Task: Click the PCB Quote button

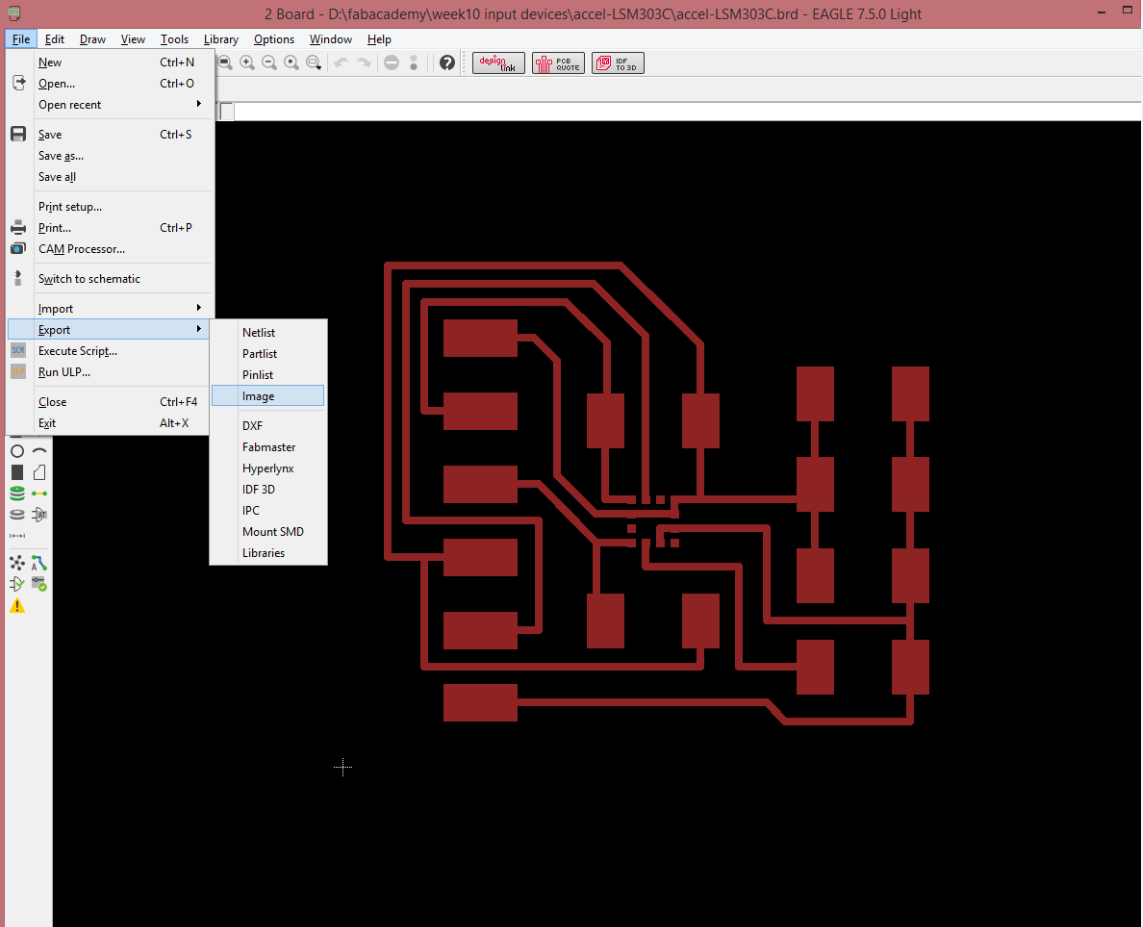Action: tap(558, 63)
